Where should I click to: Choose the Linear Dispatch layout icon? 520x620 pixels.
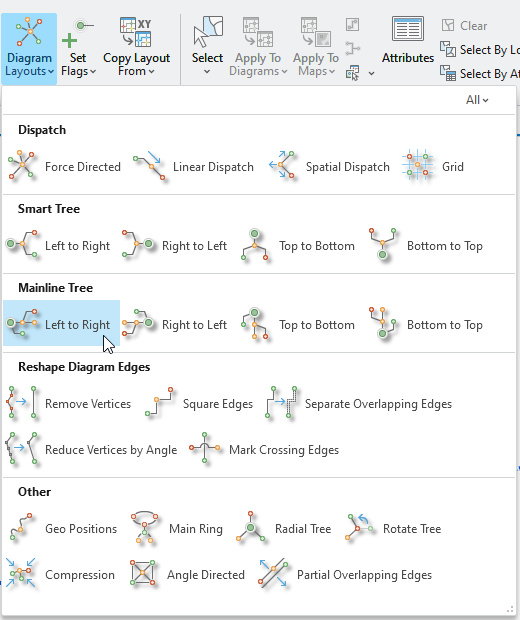(149, 165)
